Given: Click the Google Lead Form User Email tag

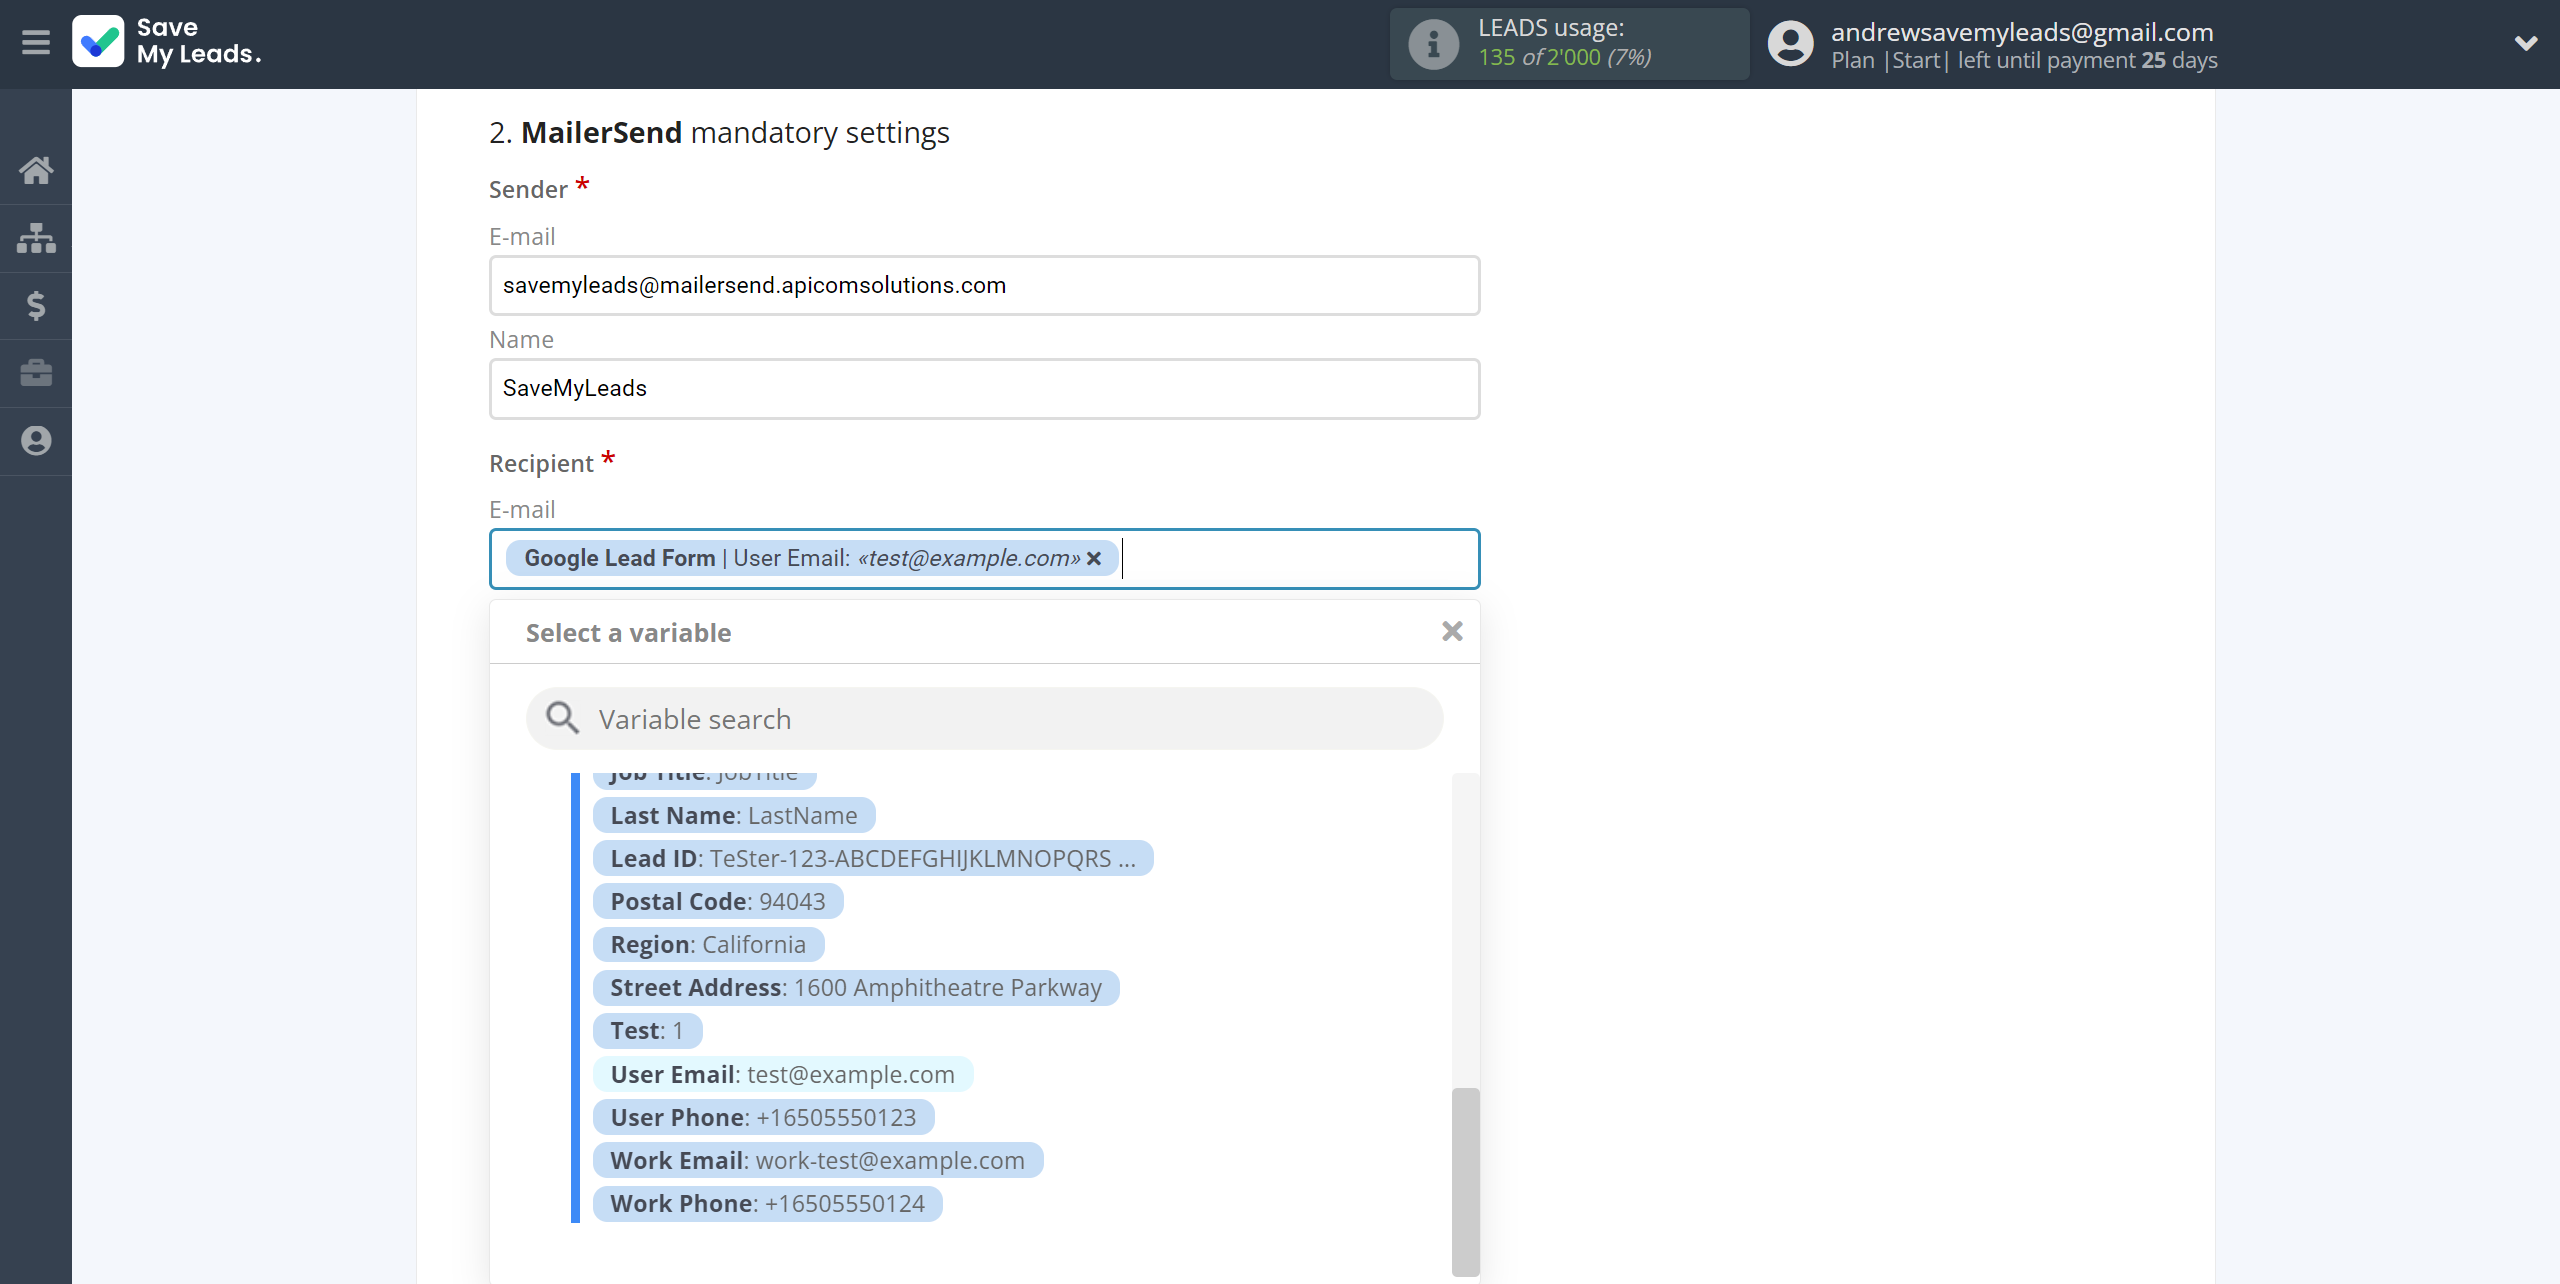Looking at the screenshot, I should pos(811,558).
